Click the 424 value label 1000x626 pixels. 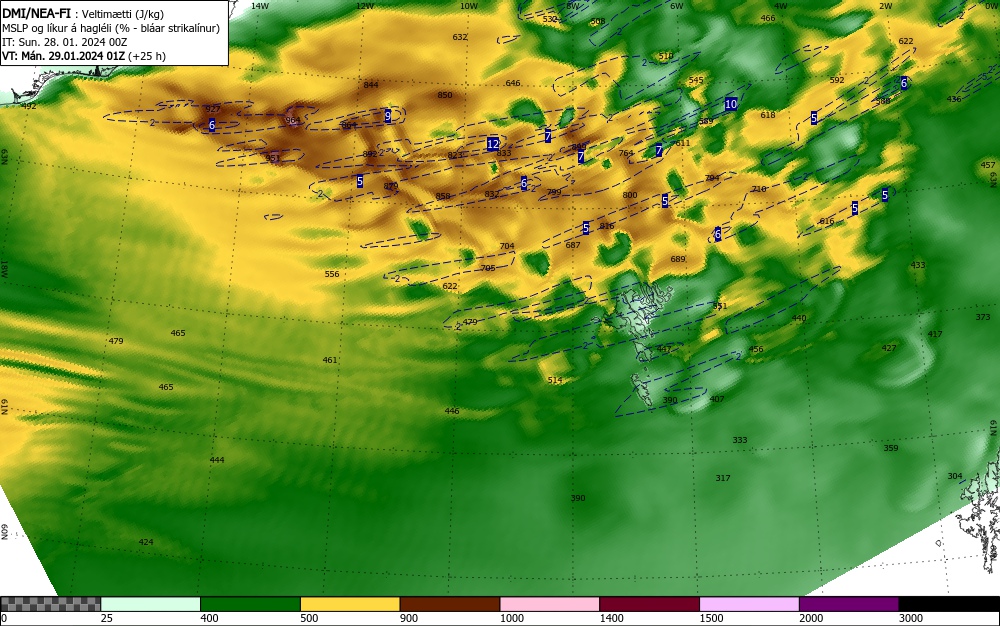pyautogui.click(x=146, y=542)
